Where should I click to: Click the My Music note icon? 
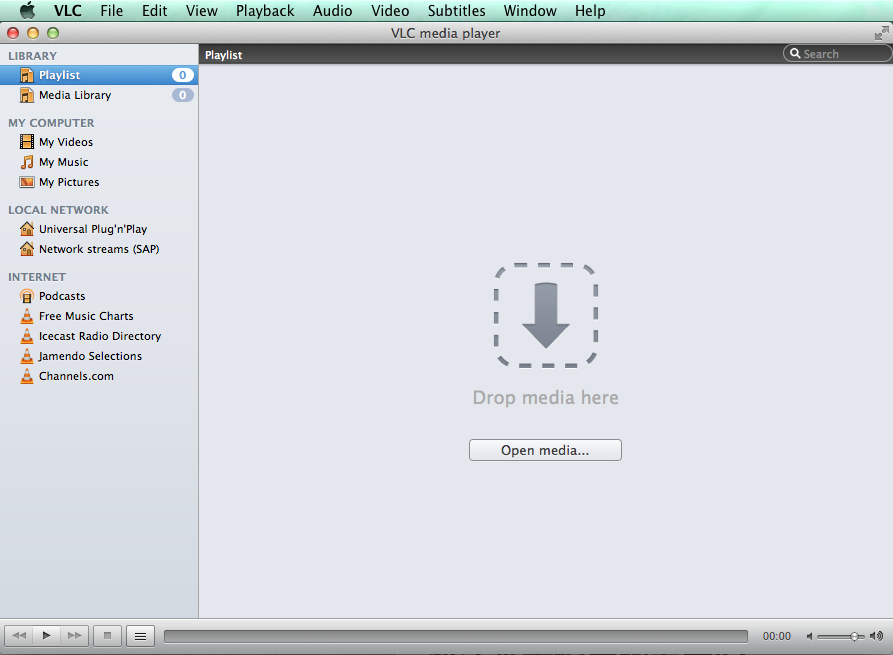tap(27, 162)
